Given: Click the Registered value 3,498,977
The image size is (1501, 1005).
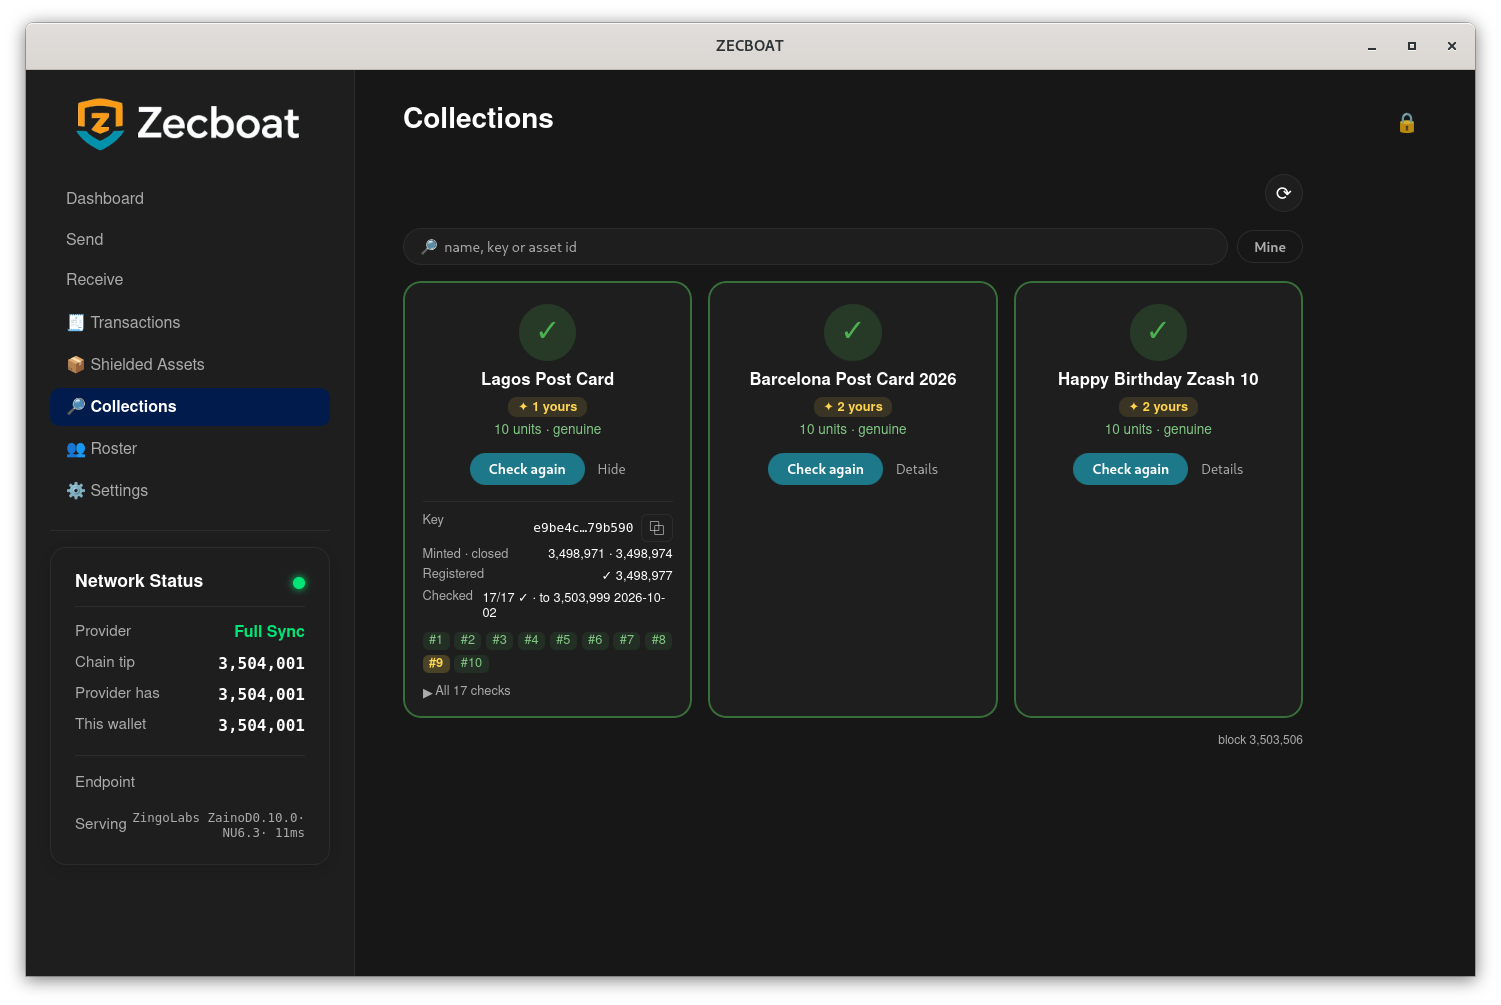Looking at the screenshot, I should pyautogui.click(x=637, y=576).
